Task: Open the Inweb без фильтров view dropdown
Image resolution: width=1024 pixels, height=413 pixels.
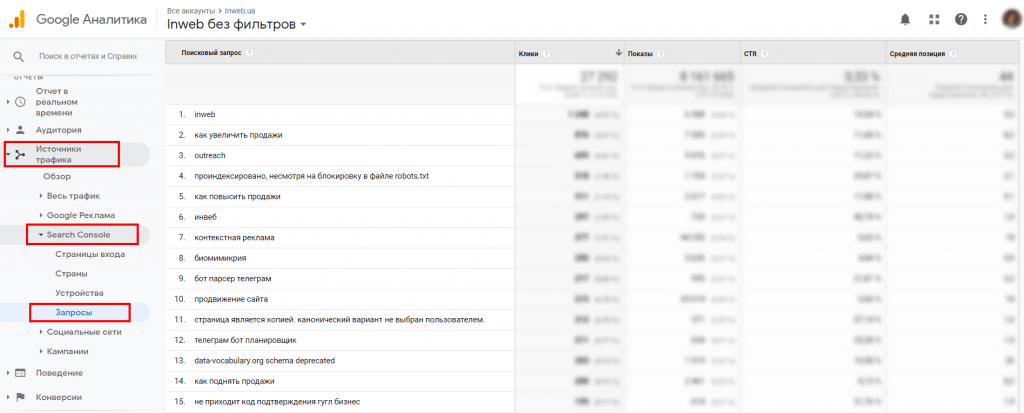Action: click(237, 25)
